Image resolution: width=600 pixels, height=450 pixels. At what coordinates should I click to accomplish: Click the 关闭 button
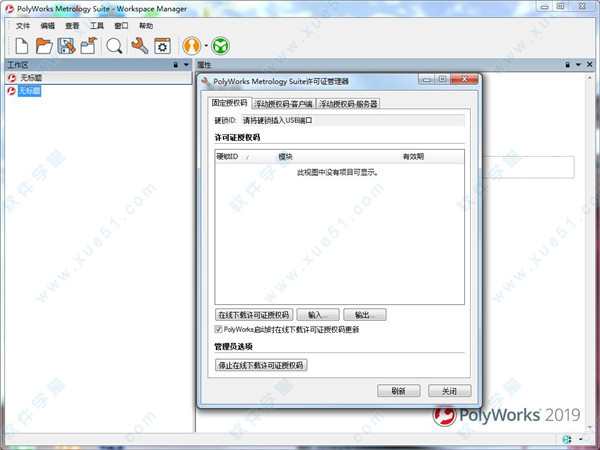[450, 391]
